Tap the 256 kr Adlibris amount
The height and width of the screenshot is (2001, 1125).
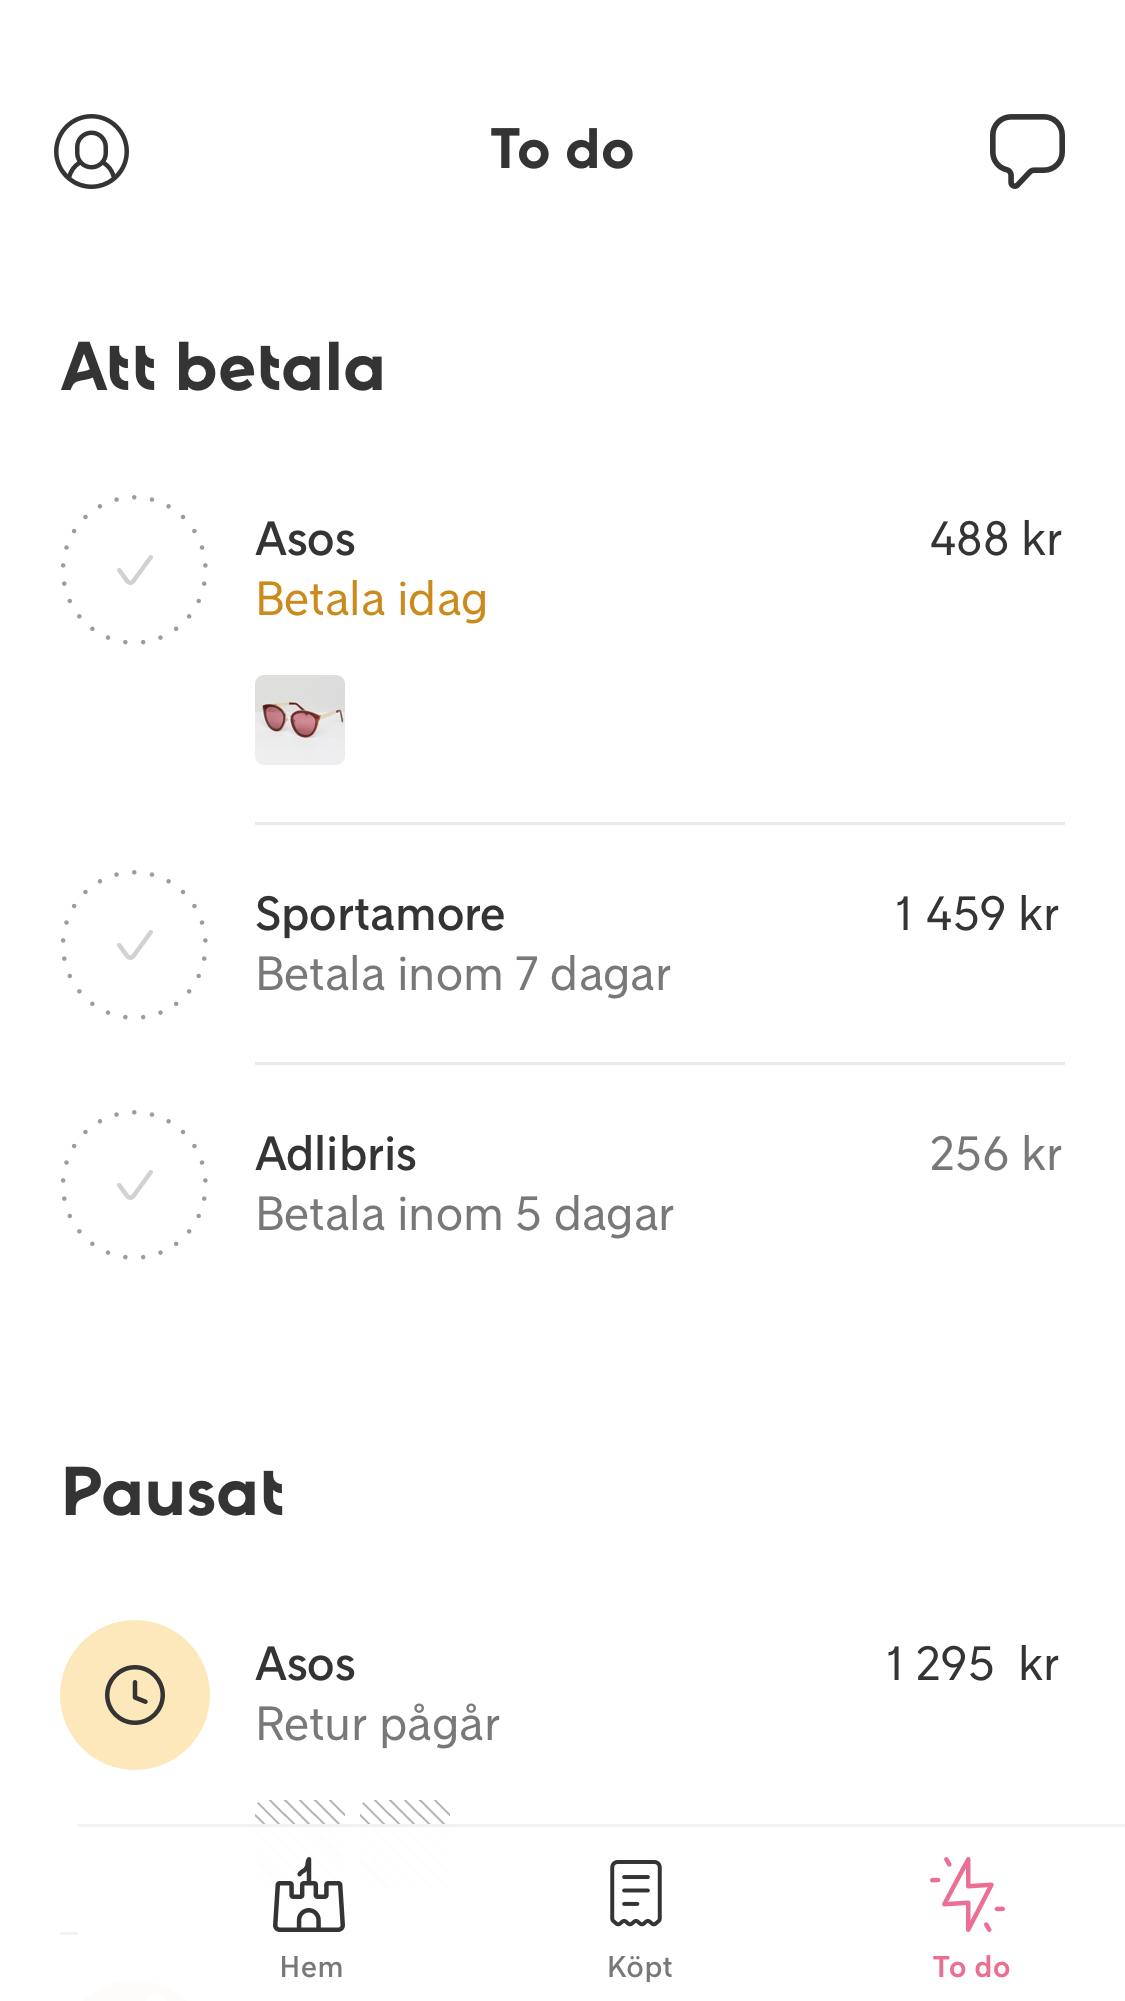click(995, 1154)
